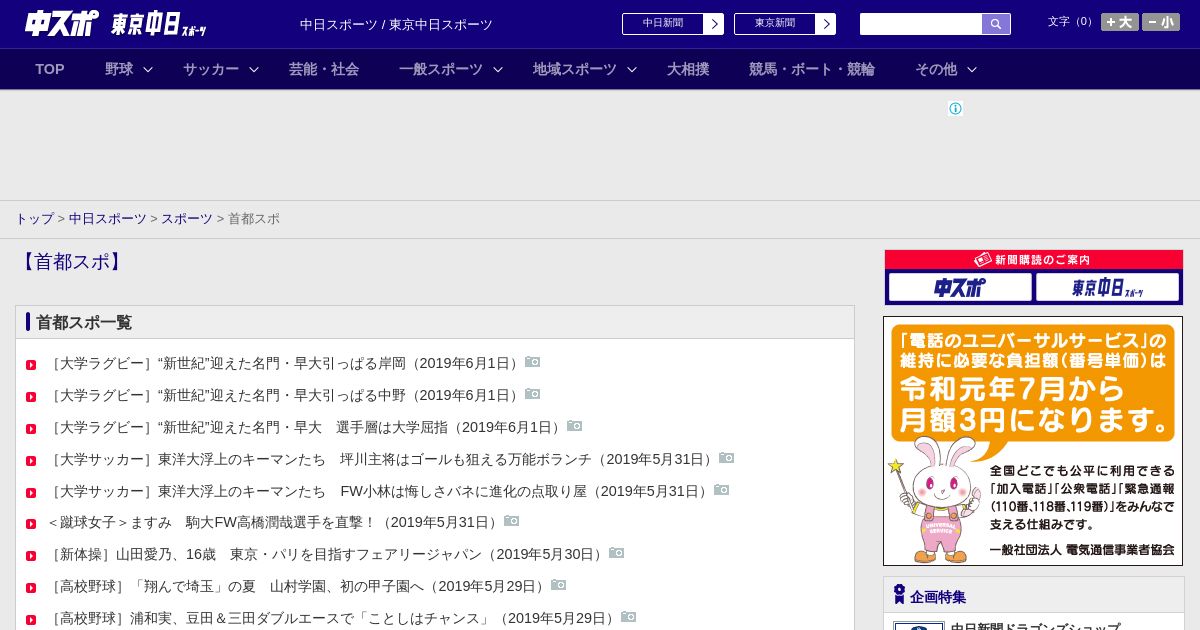Click photo icon beside 山田愛乃 article

(617, 553)
